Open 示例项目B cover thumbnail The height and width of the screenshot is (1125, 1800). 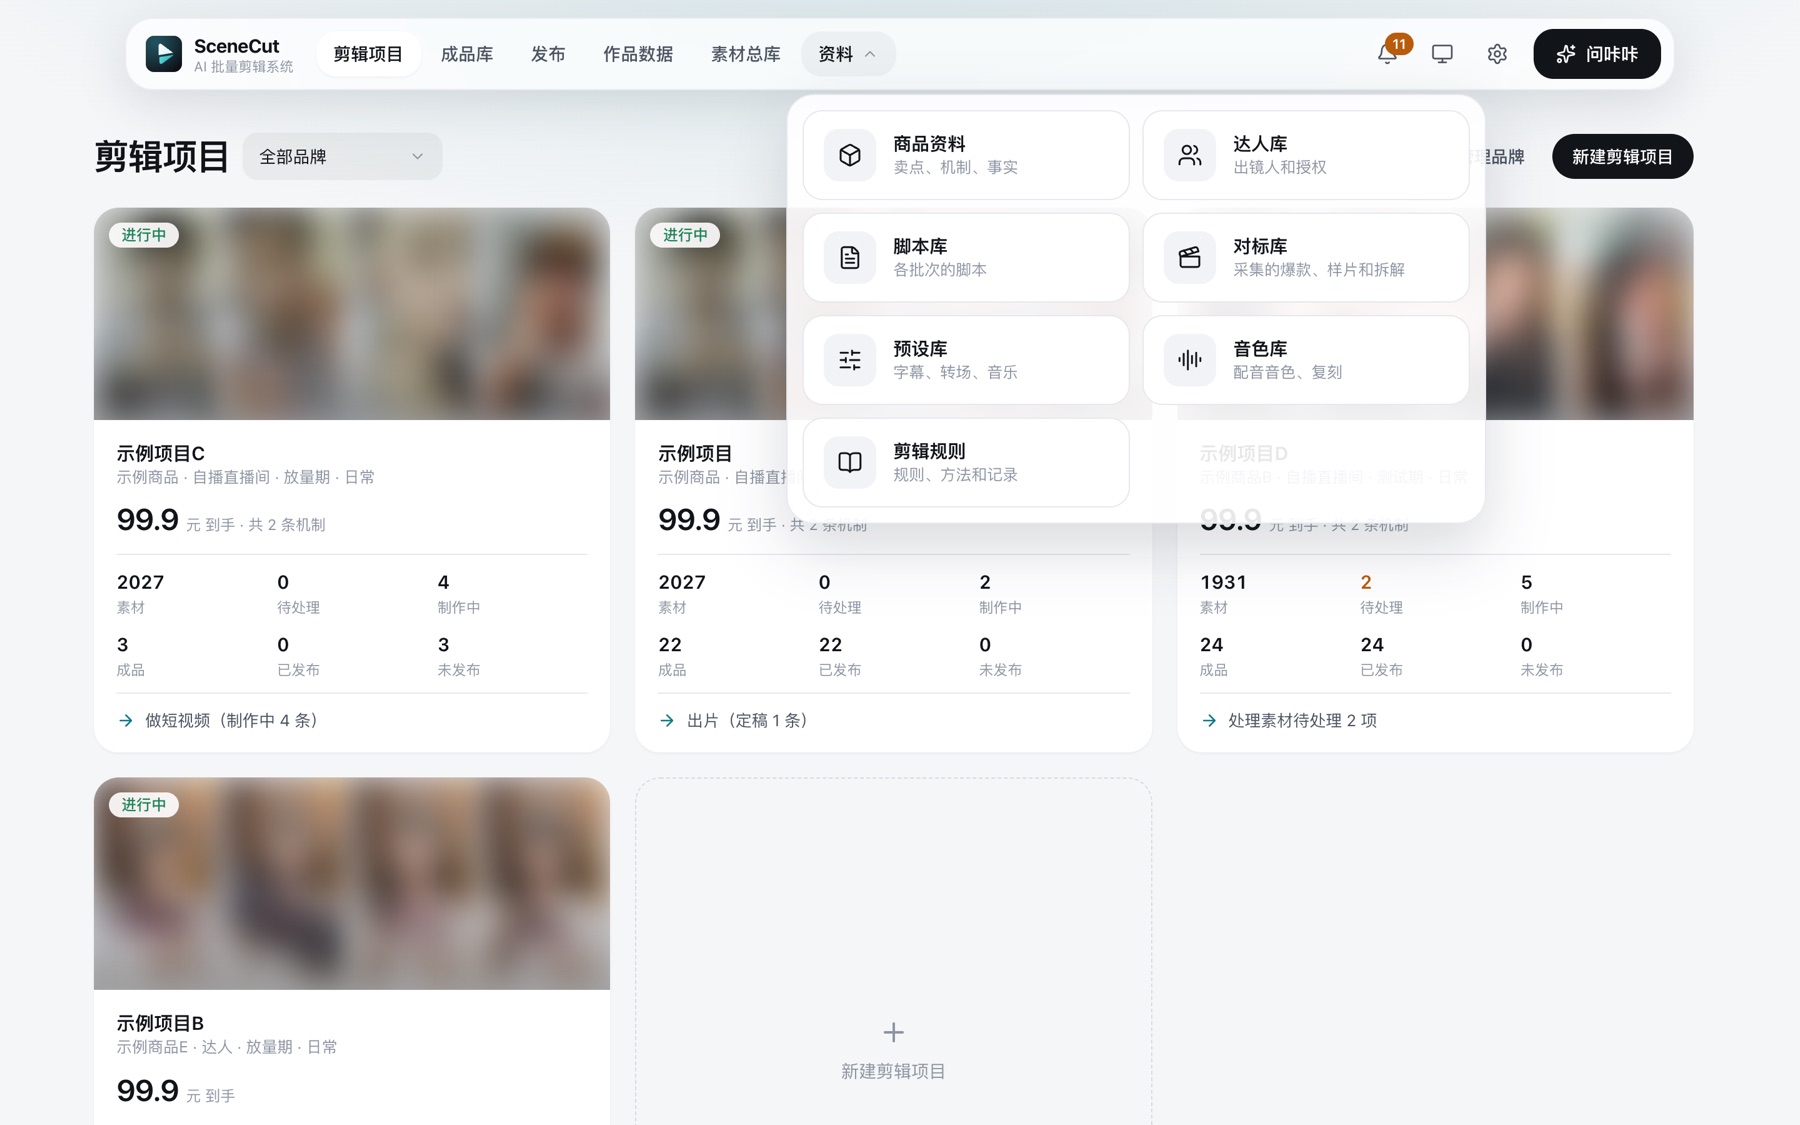click(x=352, y=884)
